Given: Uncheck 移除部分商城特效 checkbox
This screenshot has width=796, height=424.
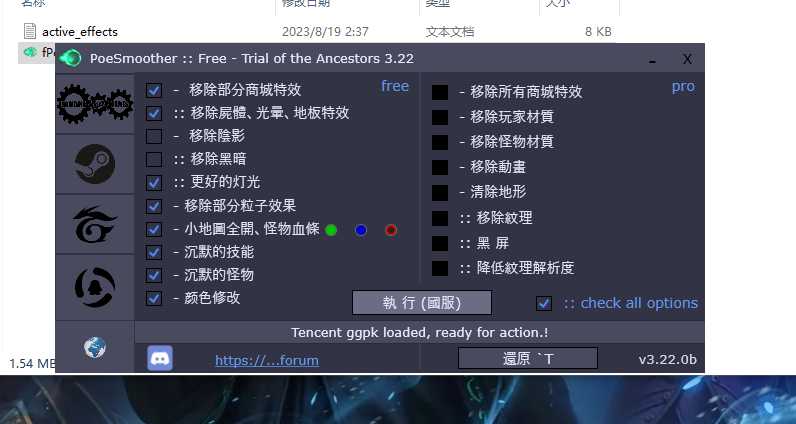Looking at the screenshot, I should tap(154, 90).
